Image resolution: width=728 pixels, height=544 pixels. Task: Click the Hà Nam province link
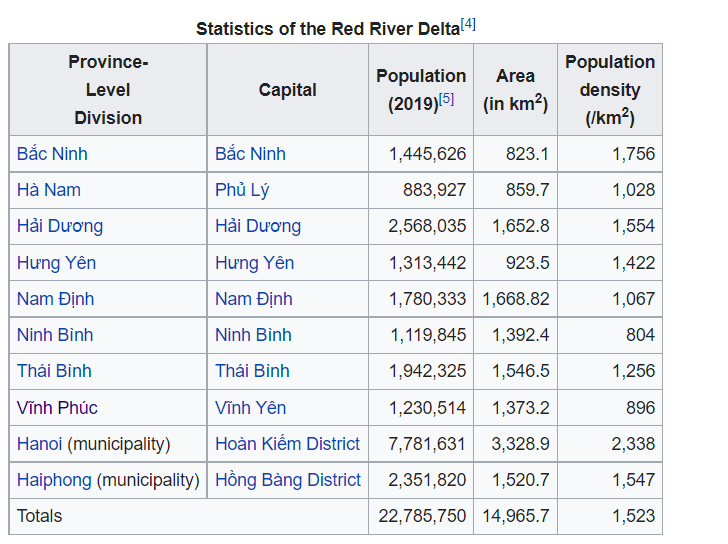click(x=49, y=190)
